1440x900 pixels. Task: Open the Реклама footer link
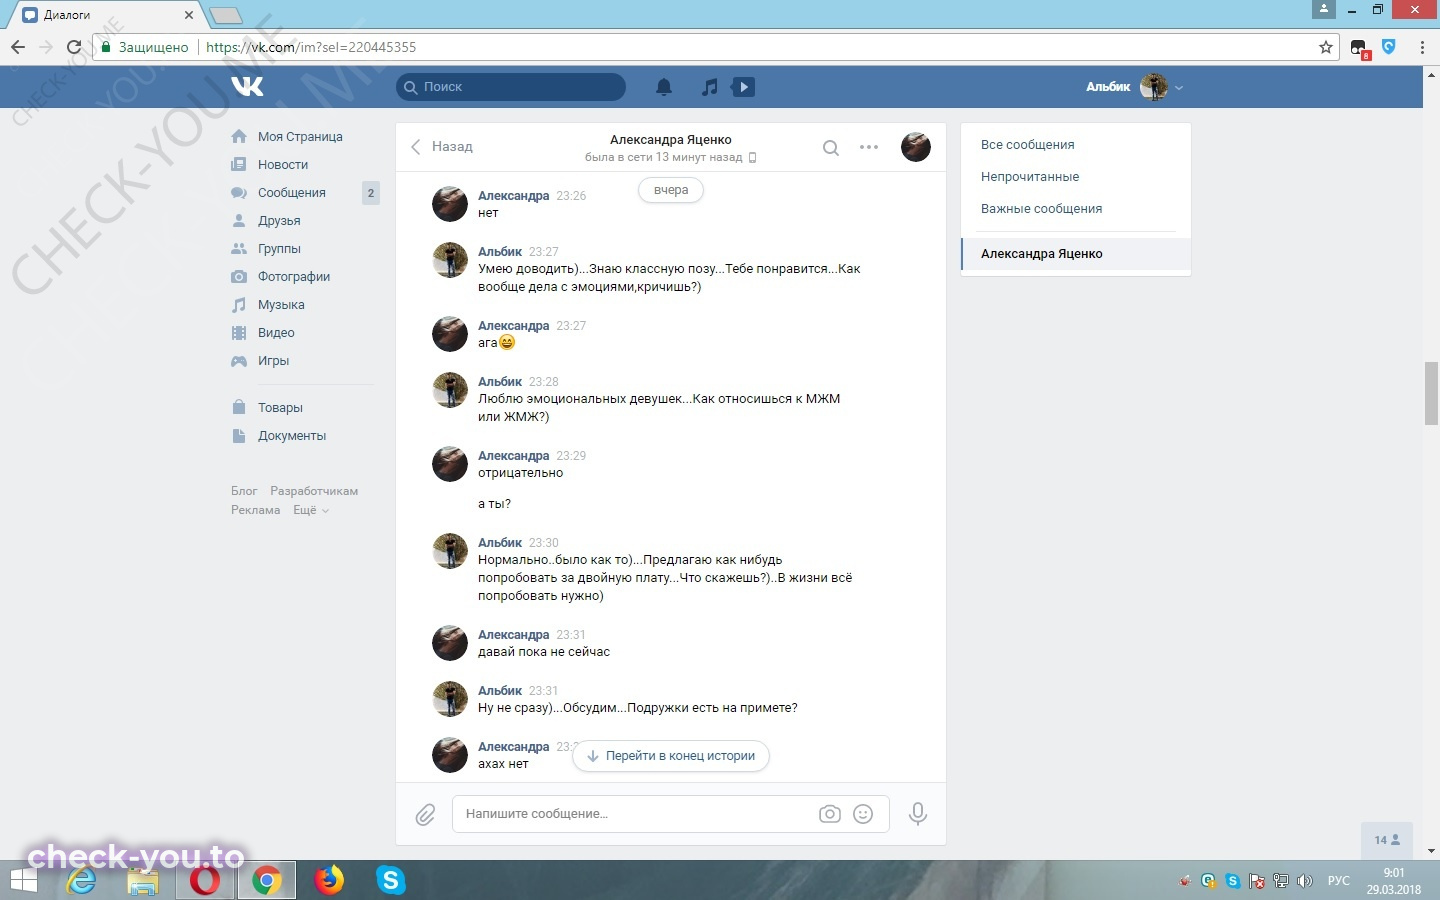click(x=256, y=510)
